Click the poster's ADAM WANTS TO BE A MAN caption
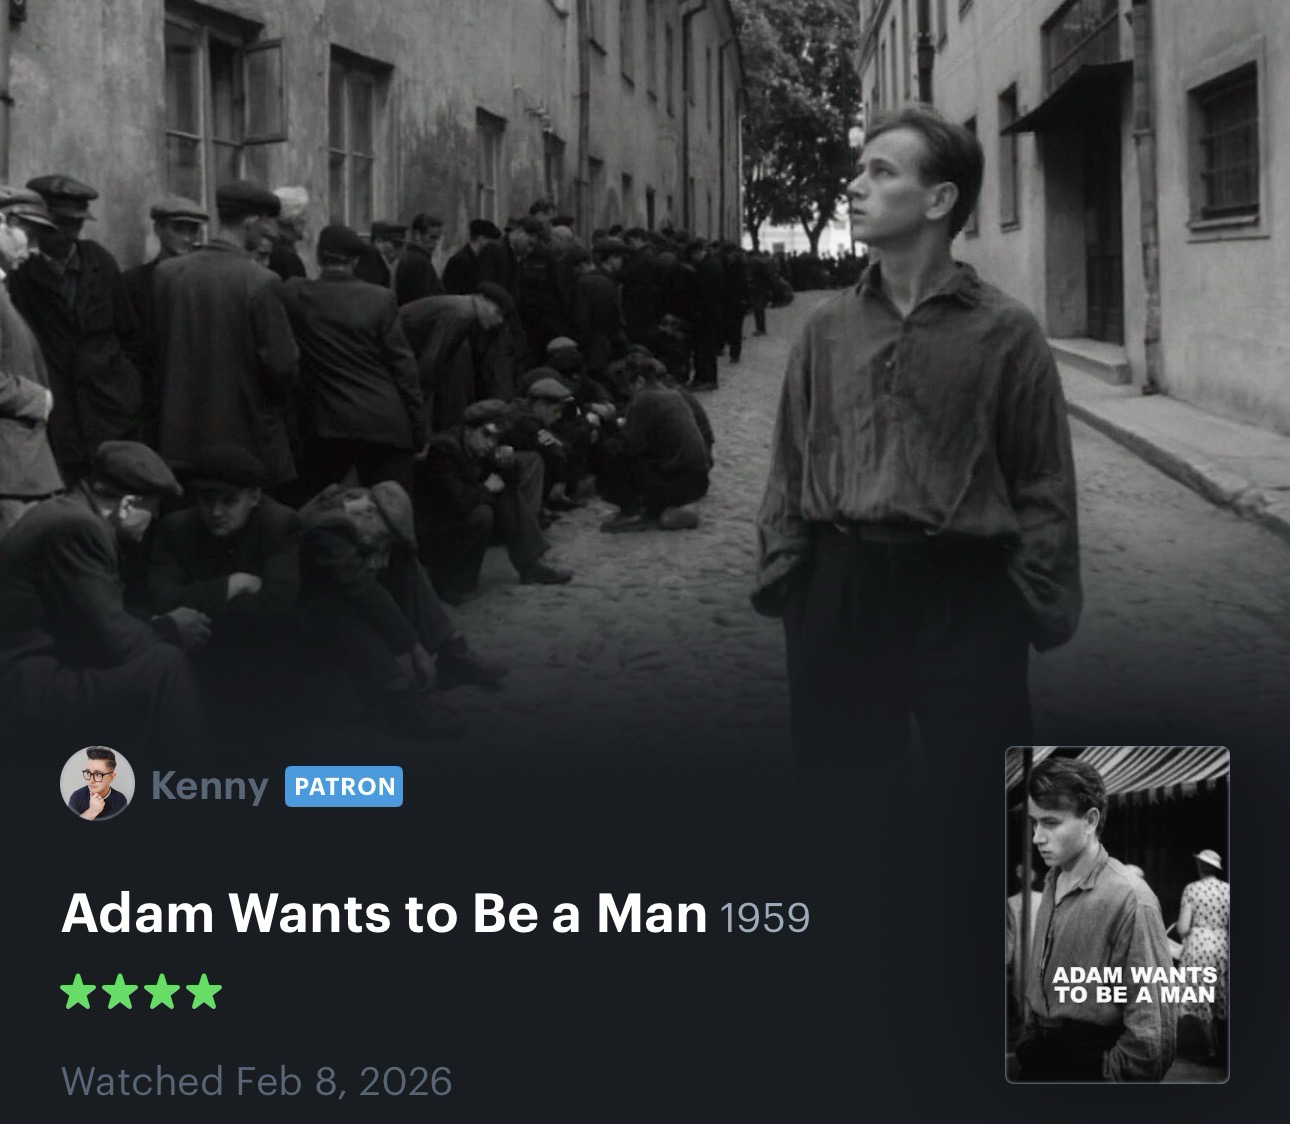 click(x=1135, y=984)
